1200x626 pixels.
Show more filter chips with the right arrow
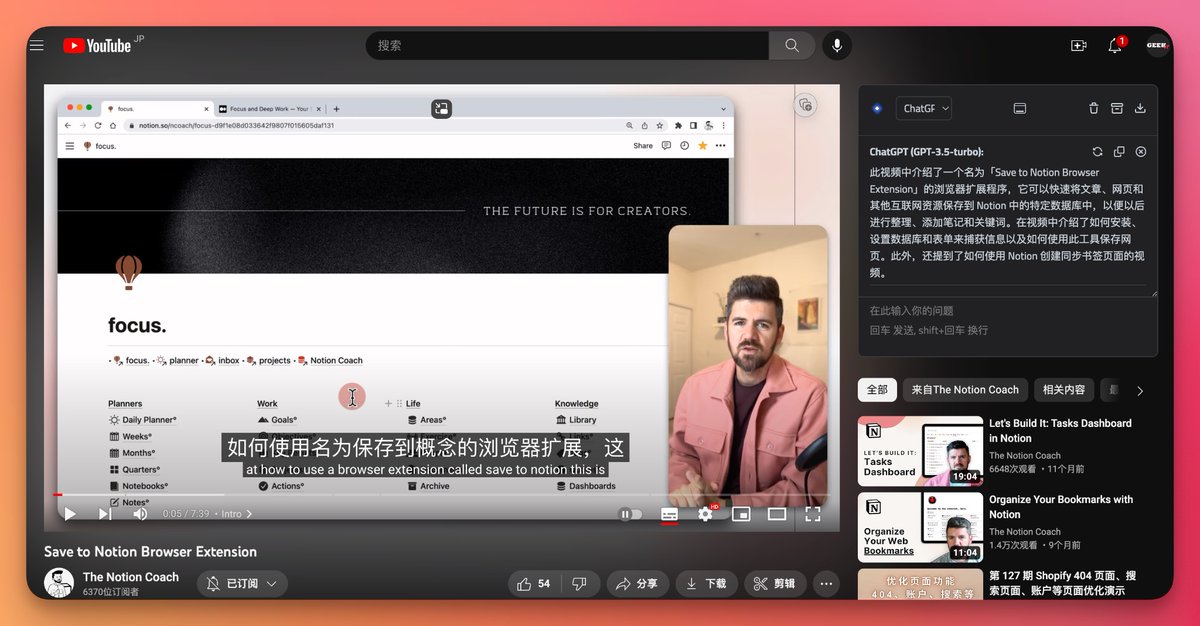[x=1140, y=390]
